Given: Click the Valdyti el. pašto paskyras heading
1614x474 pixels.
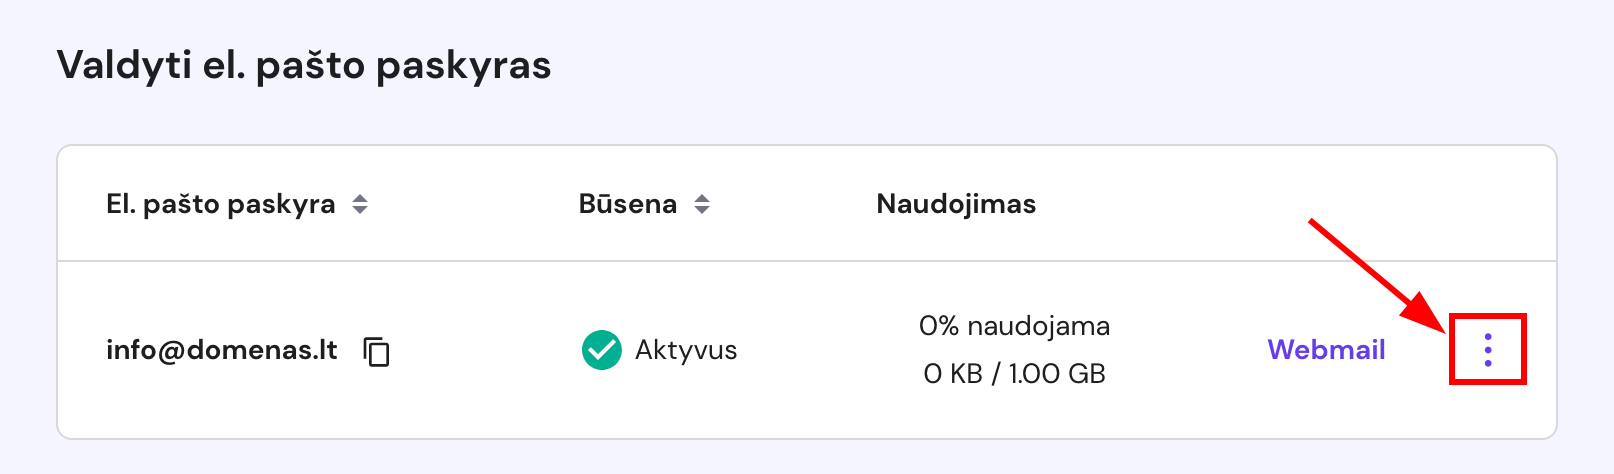Looking at the screenshot, I should 304,65.
